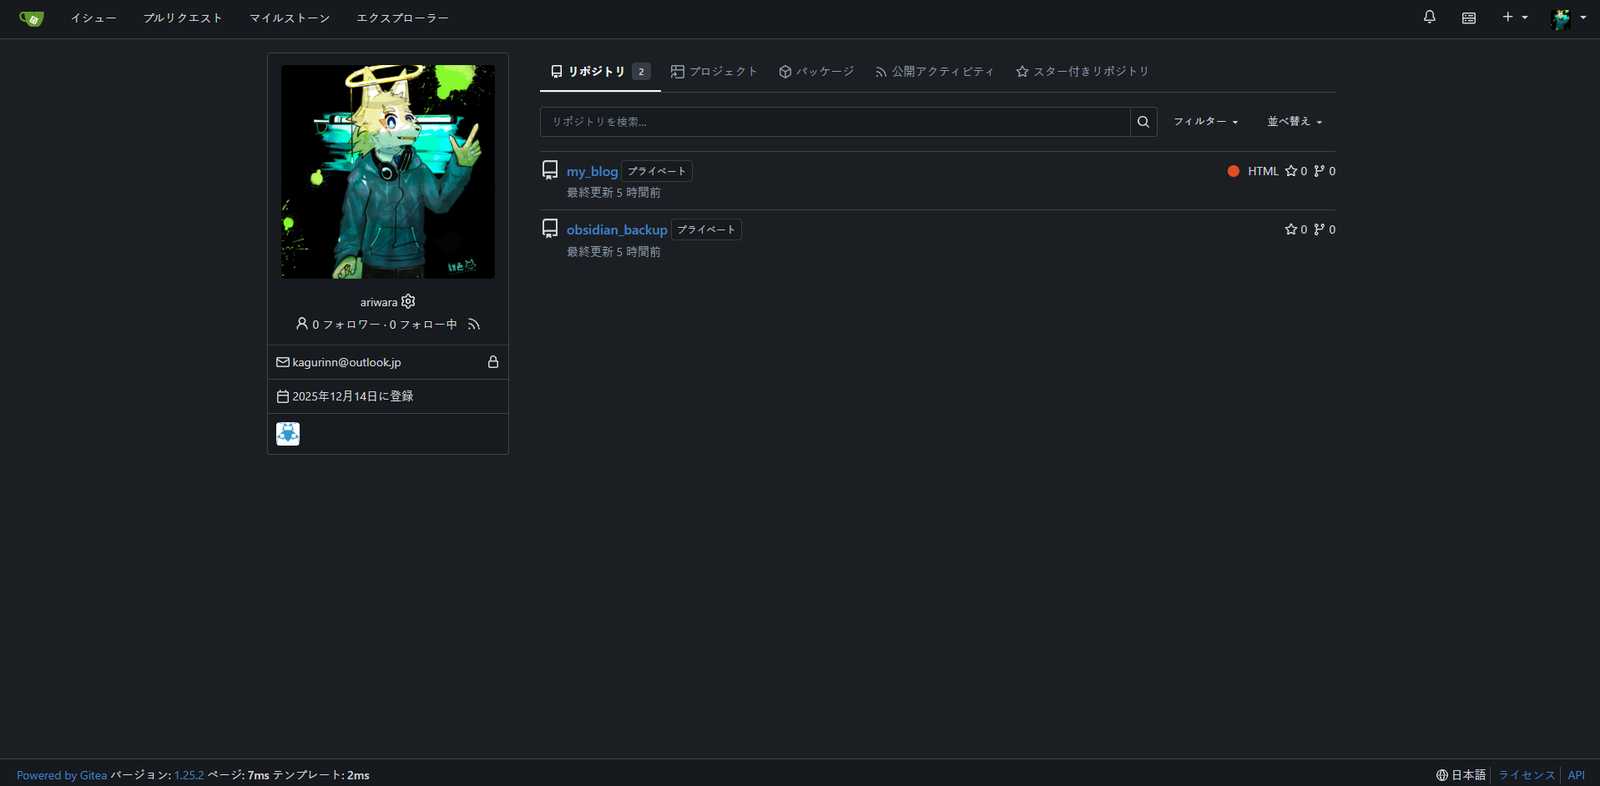Open the profile settings gear beside ariwara
Viewport: 1600px width, 786px height.
pyautogui.click(x=408, y=301)
